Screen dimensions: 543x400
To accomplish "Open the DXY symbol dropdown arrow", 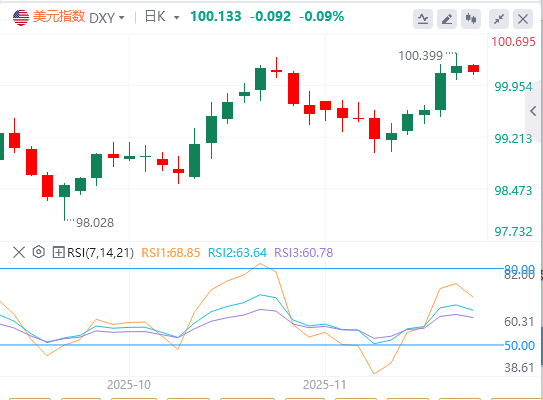I will tap(122, 17).
